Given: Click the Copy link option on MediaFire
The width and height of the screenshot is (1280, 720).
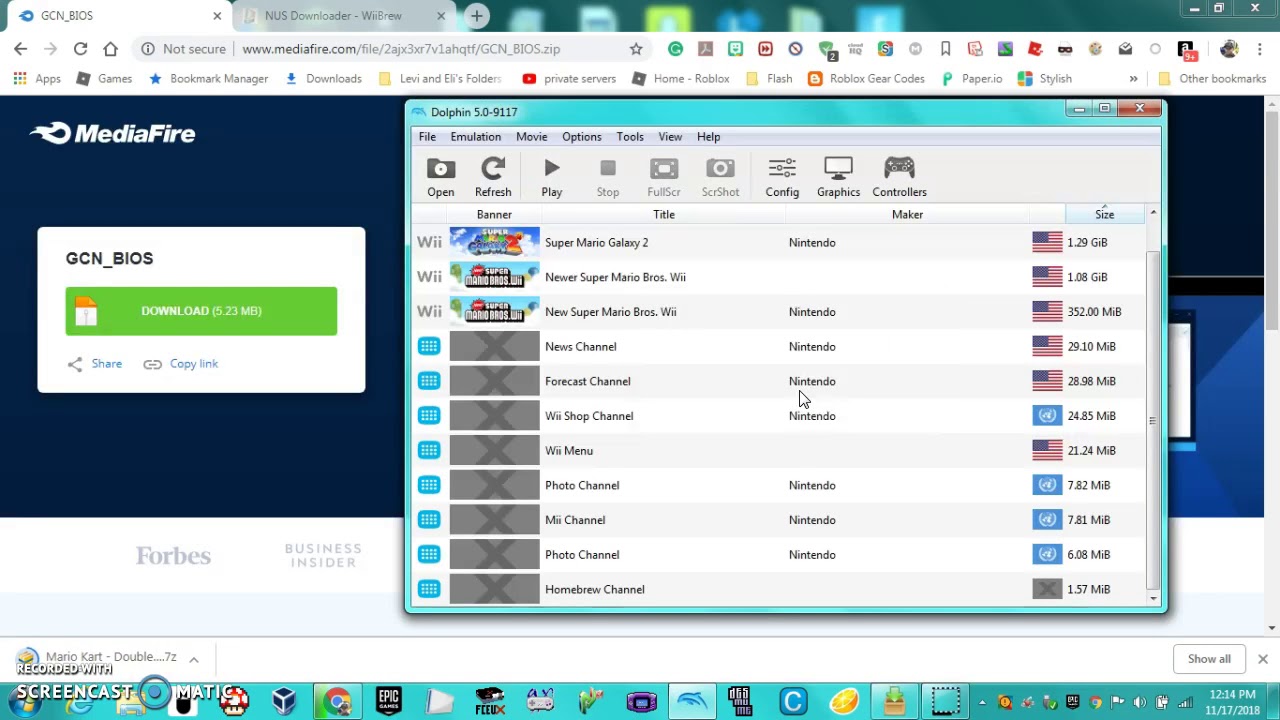Looking at the screenshot, I should [180, 364].
